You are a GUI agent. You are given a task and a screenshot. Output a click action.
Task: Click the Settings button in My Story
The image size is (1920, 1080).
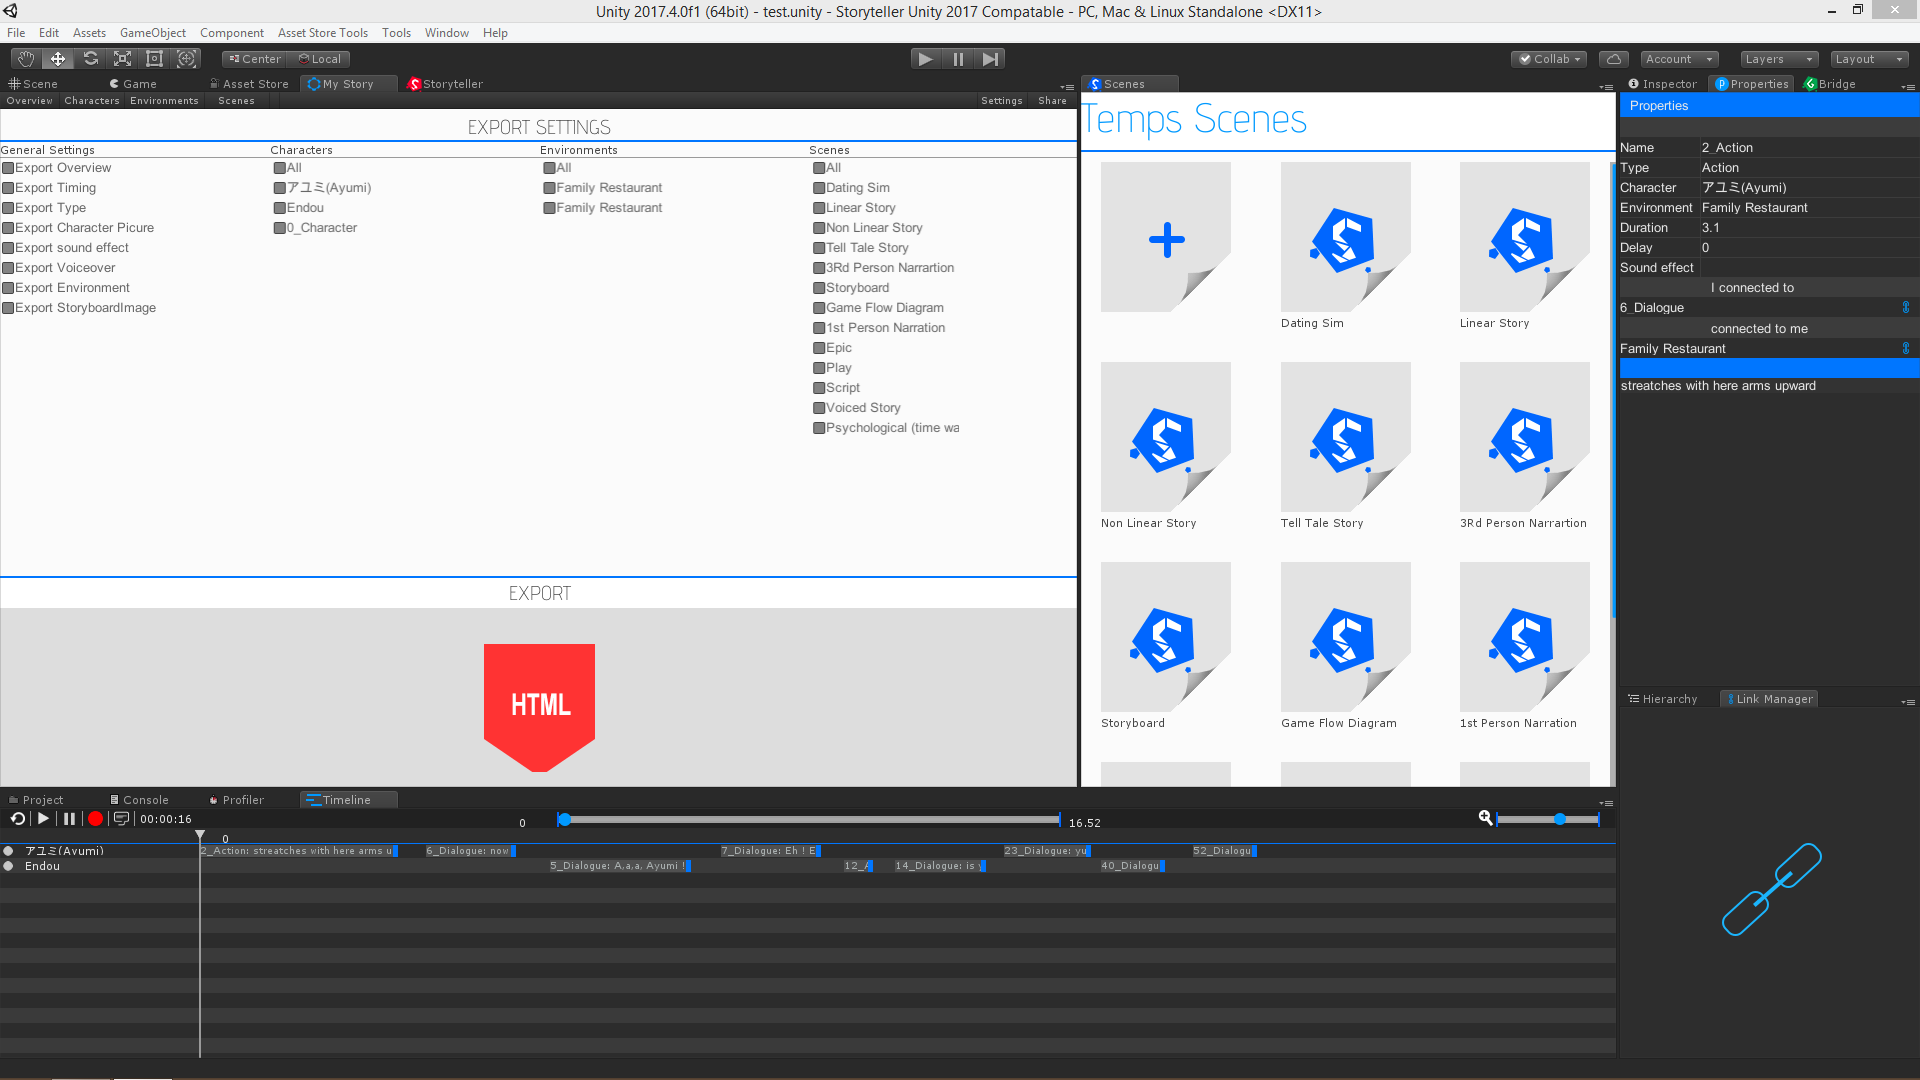click(x=1001, y=101)
